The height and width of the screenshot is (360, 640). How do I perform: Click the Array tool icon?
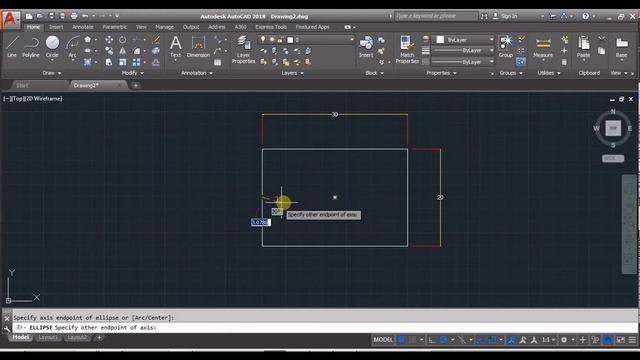136,62
